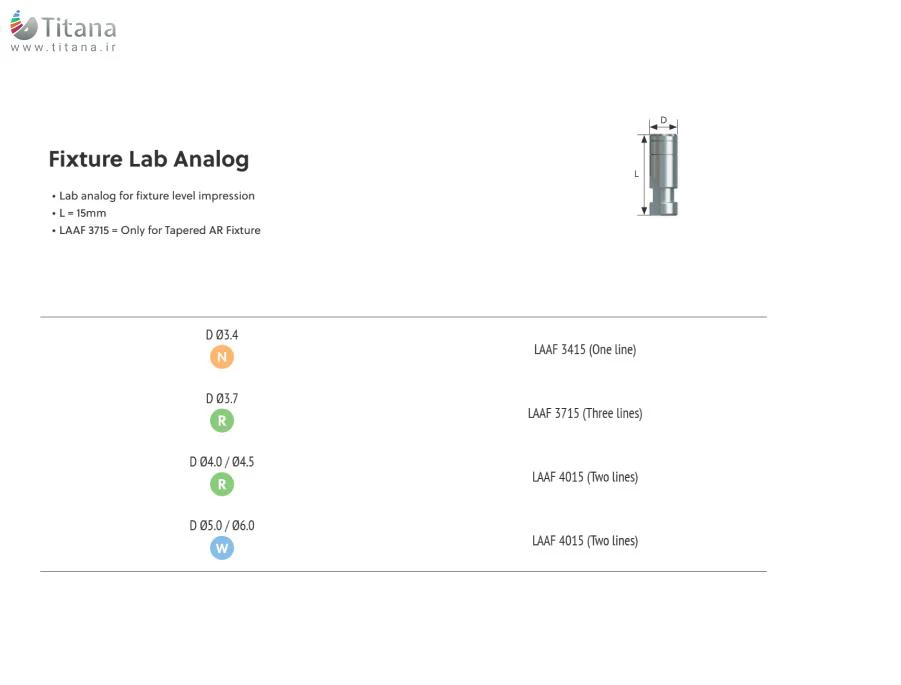Image resolution: width=901 pixels, height=685 pixels.
Task: Click the orange N badge
Action: point(222,357)
